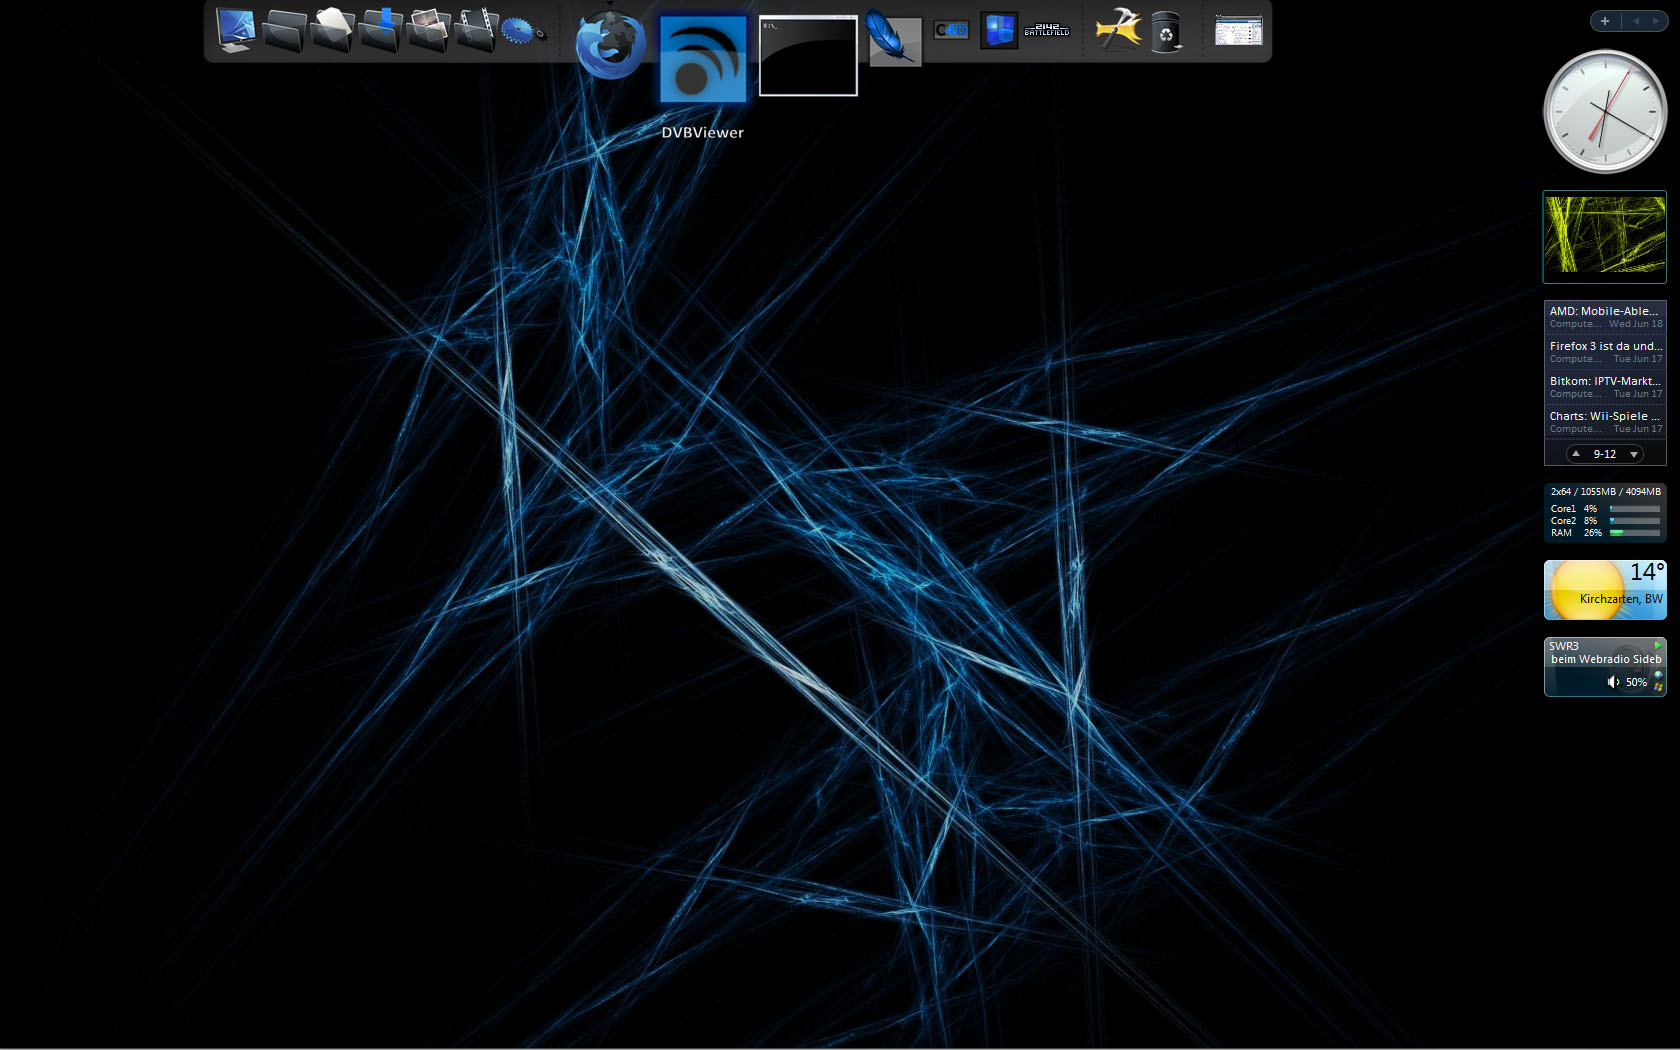Open the pictures folder in the dock
Viewport: 1680px width, 1050px height.
coord(429,30)
